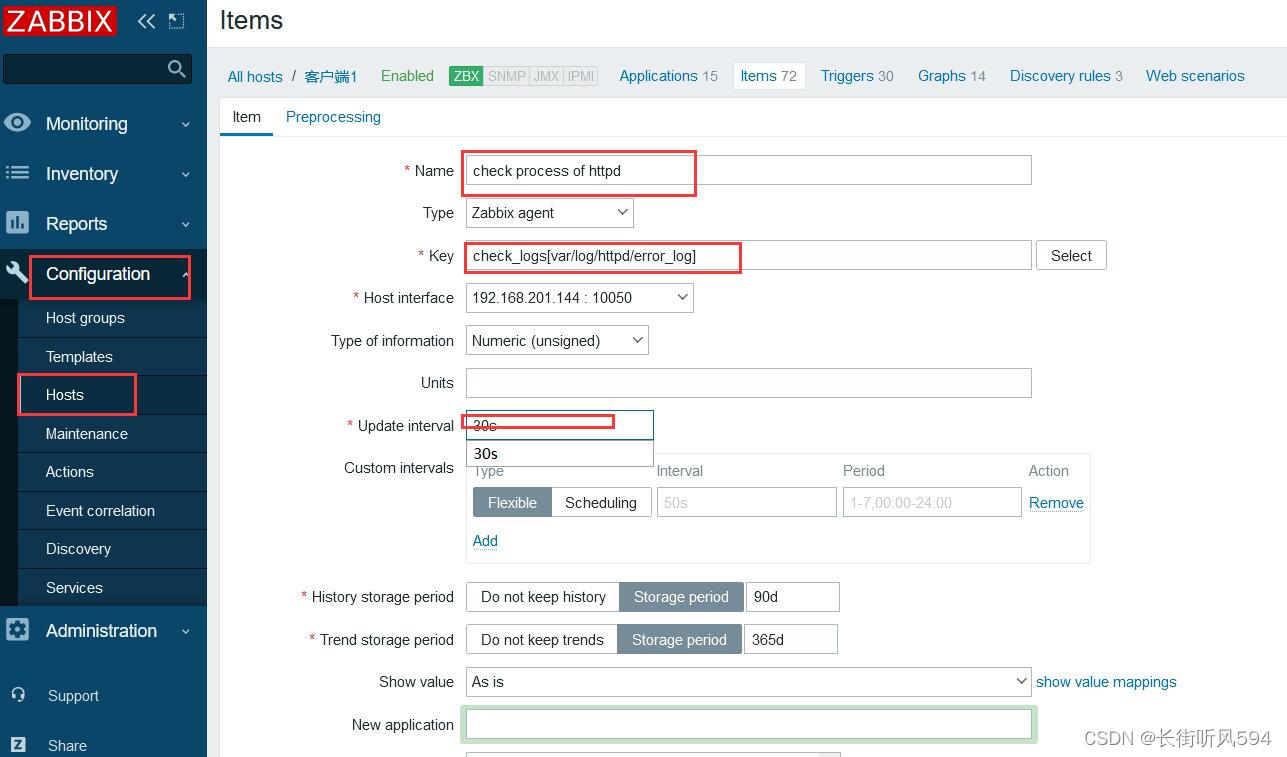The width and height of the screenshot is (1287, 757).
Task: Click the All hosts breadcrumb link
Action: coord(255,76)
